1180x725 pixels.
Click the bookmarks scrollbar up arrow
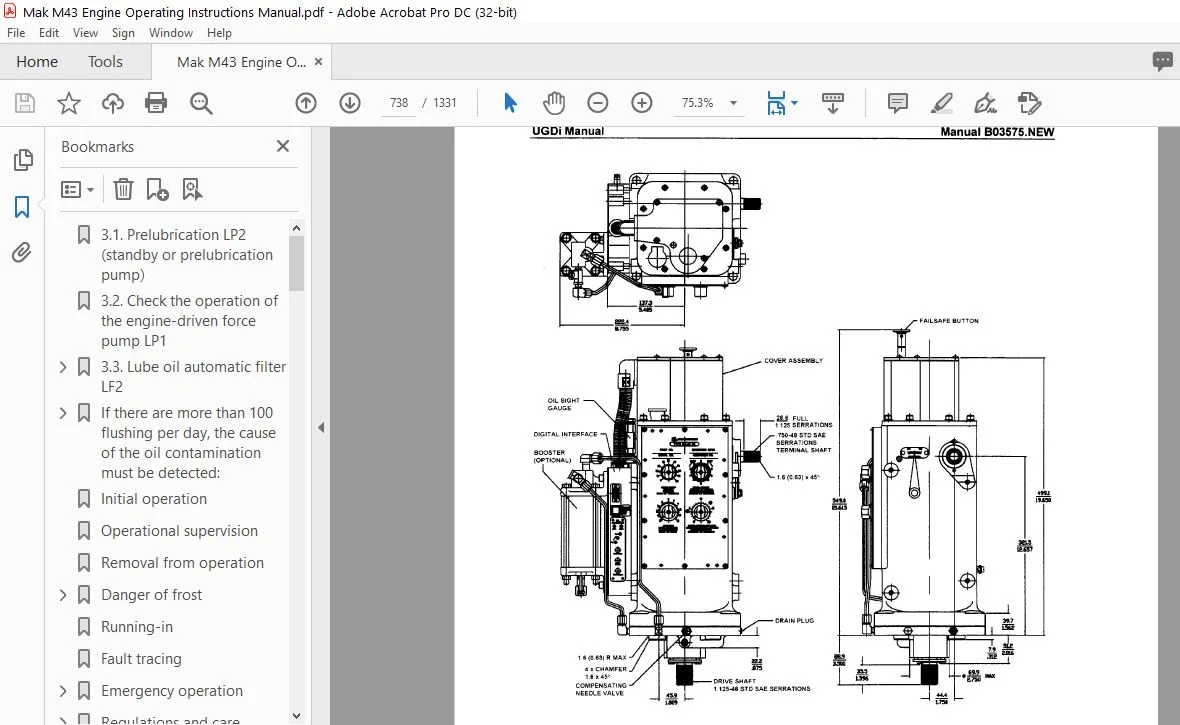point(297,227)
